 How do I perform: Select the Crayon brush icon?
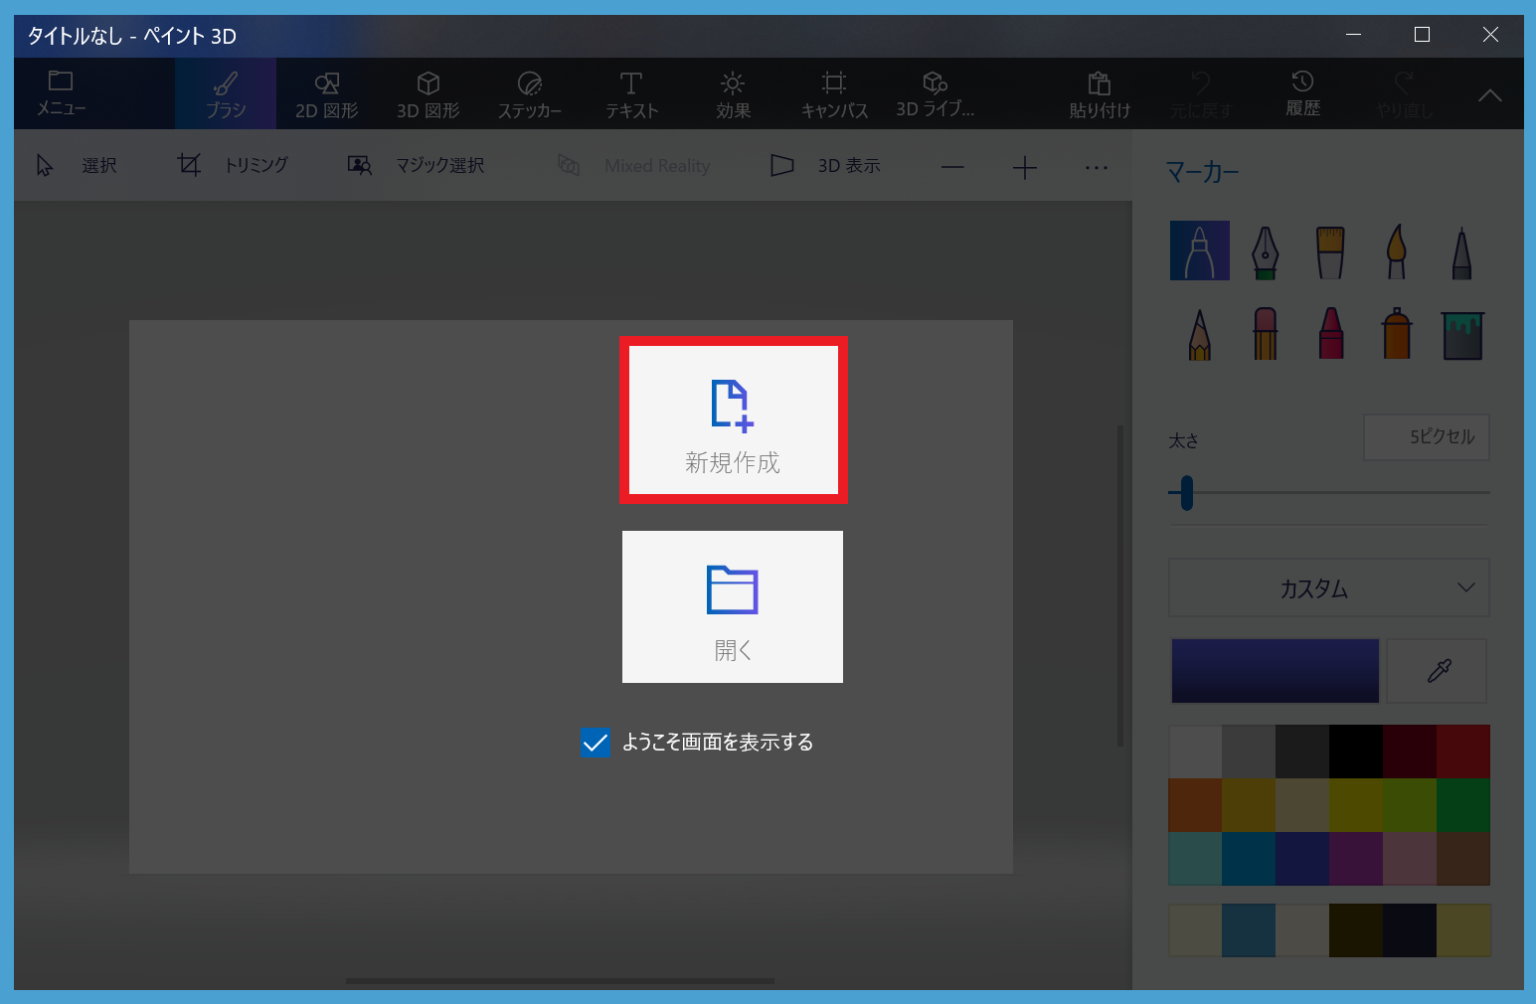(x=1330, y=333)
